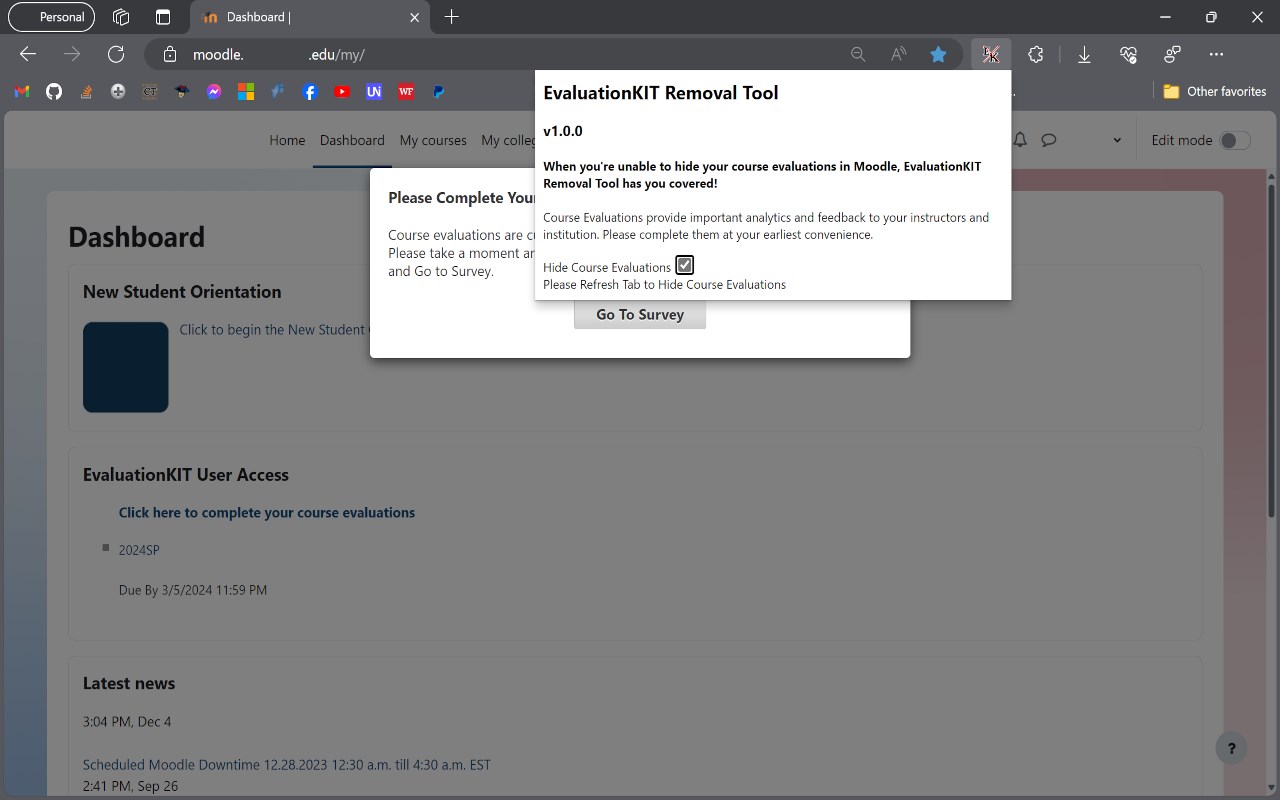Image resolution: width=1280 pixels, height=800 pixels.
Task: Open the workspaces icon beside Personal
Action: [x=121, y=17]
